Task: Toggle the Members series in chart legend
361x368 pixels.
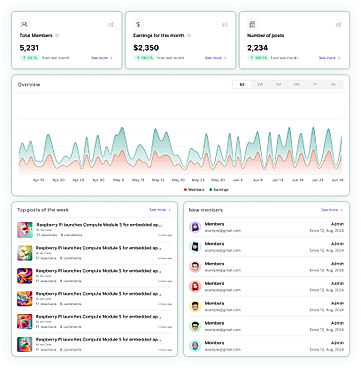Action: pos(194,189)
